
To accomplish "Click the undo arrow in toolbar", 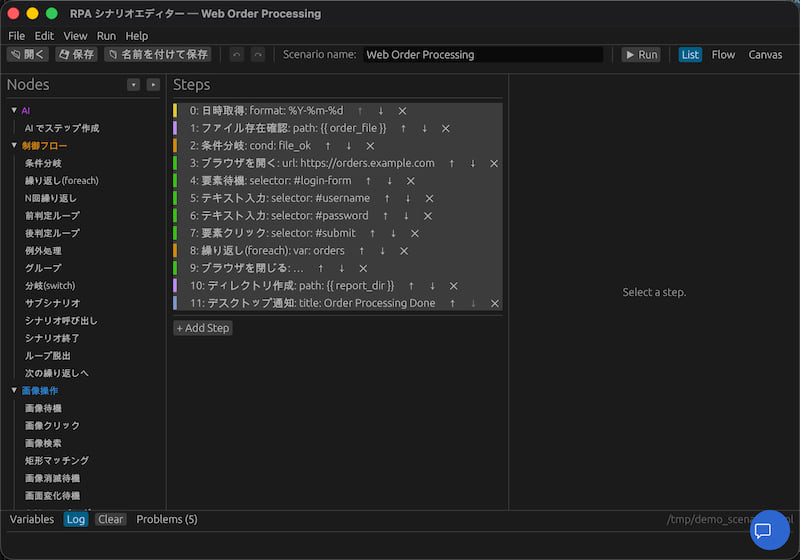I will (x=237, y=55).
